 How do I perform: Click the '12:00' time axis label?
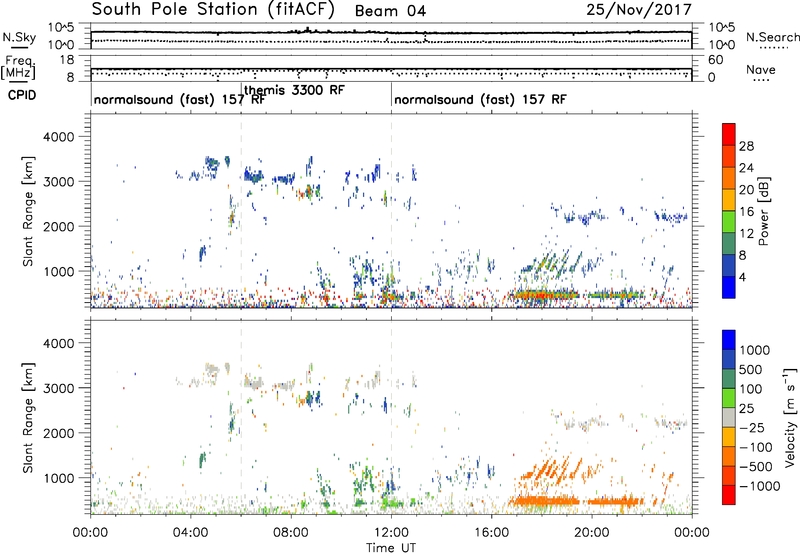[x=391, y=533]
